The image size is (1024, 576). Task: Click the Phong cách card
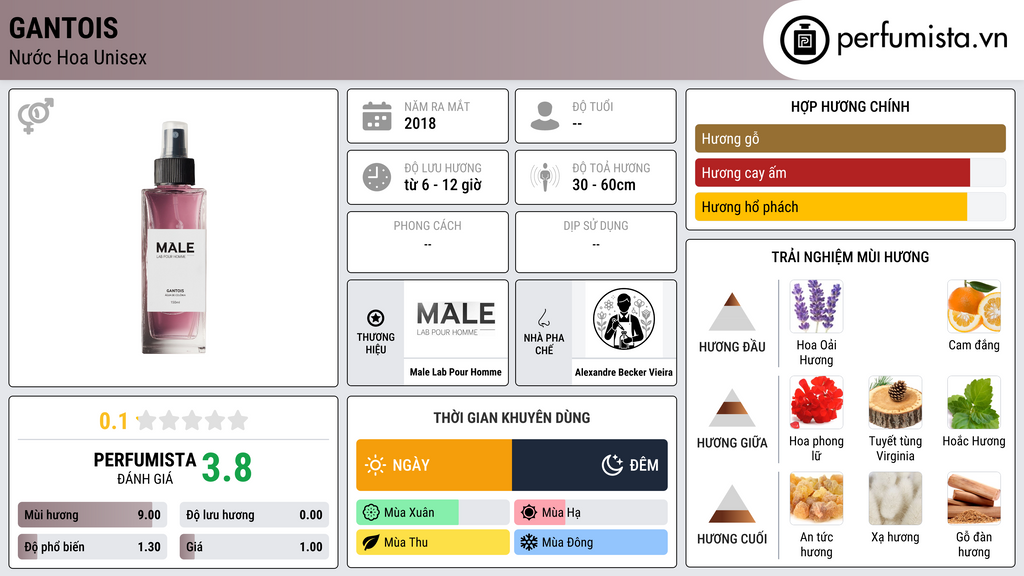coord(428,242)
